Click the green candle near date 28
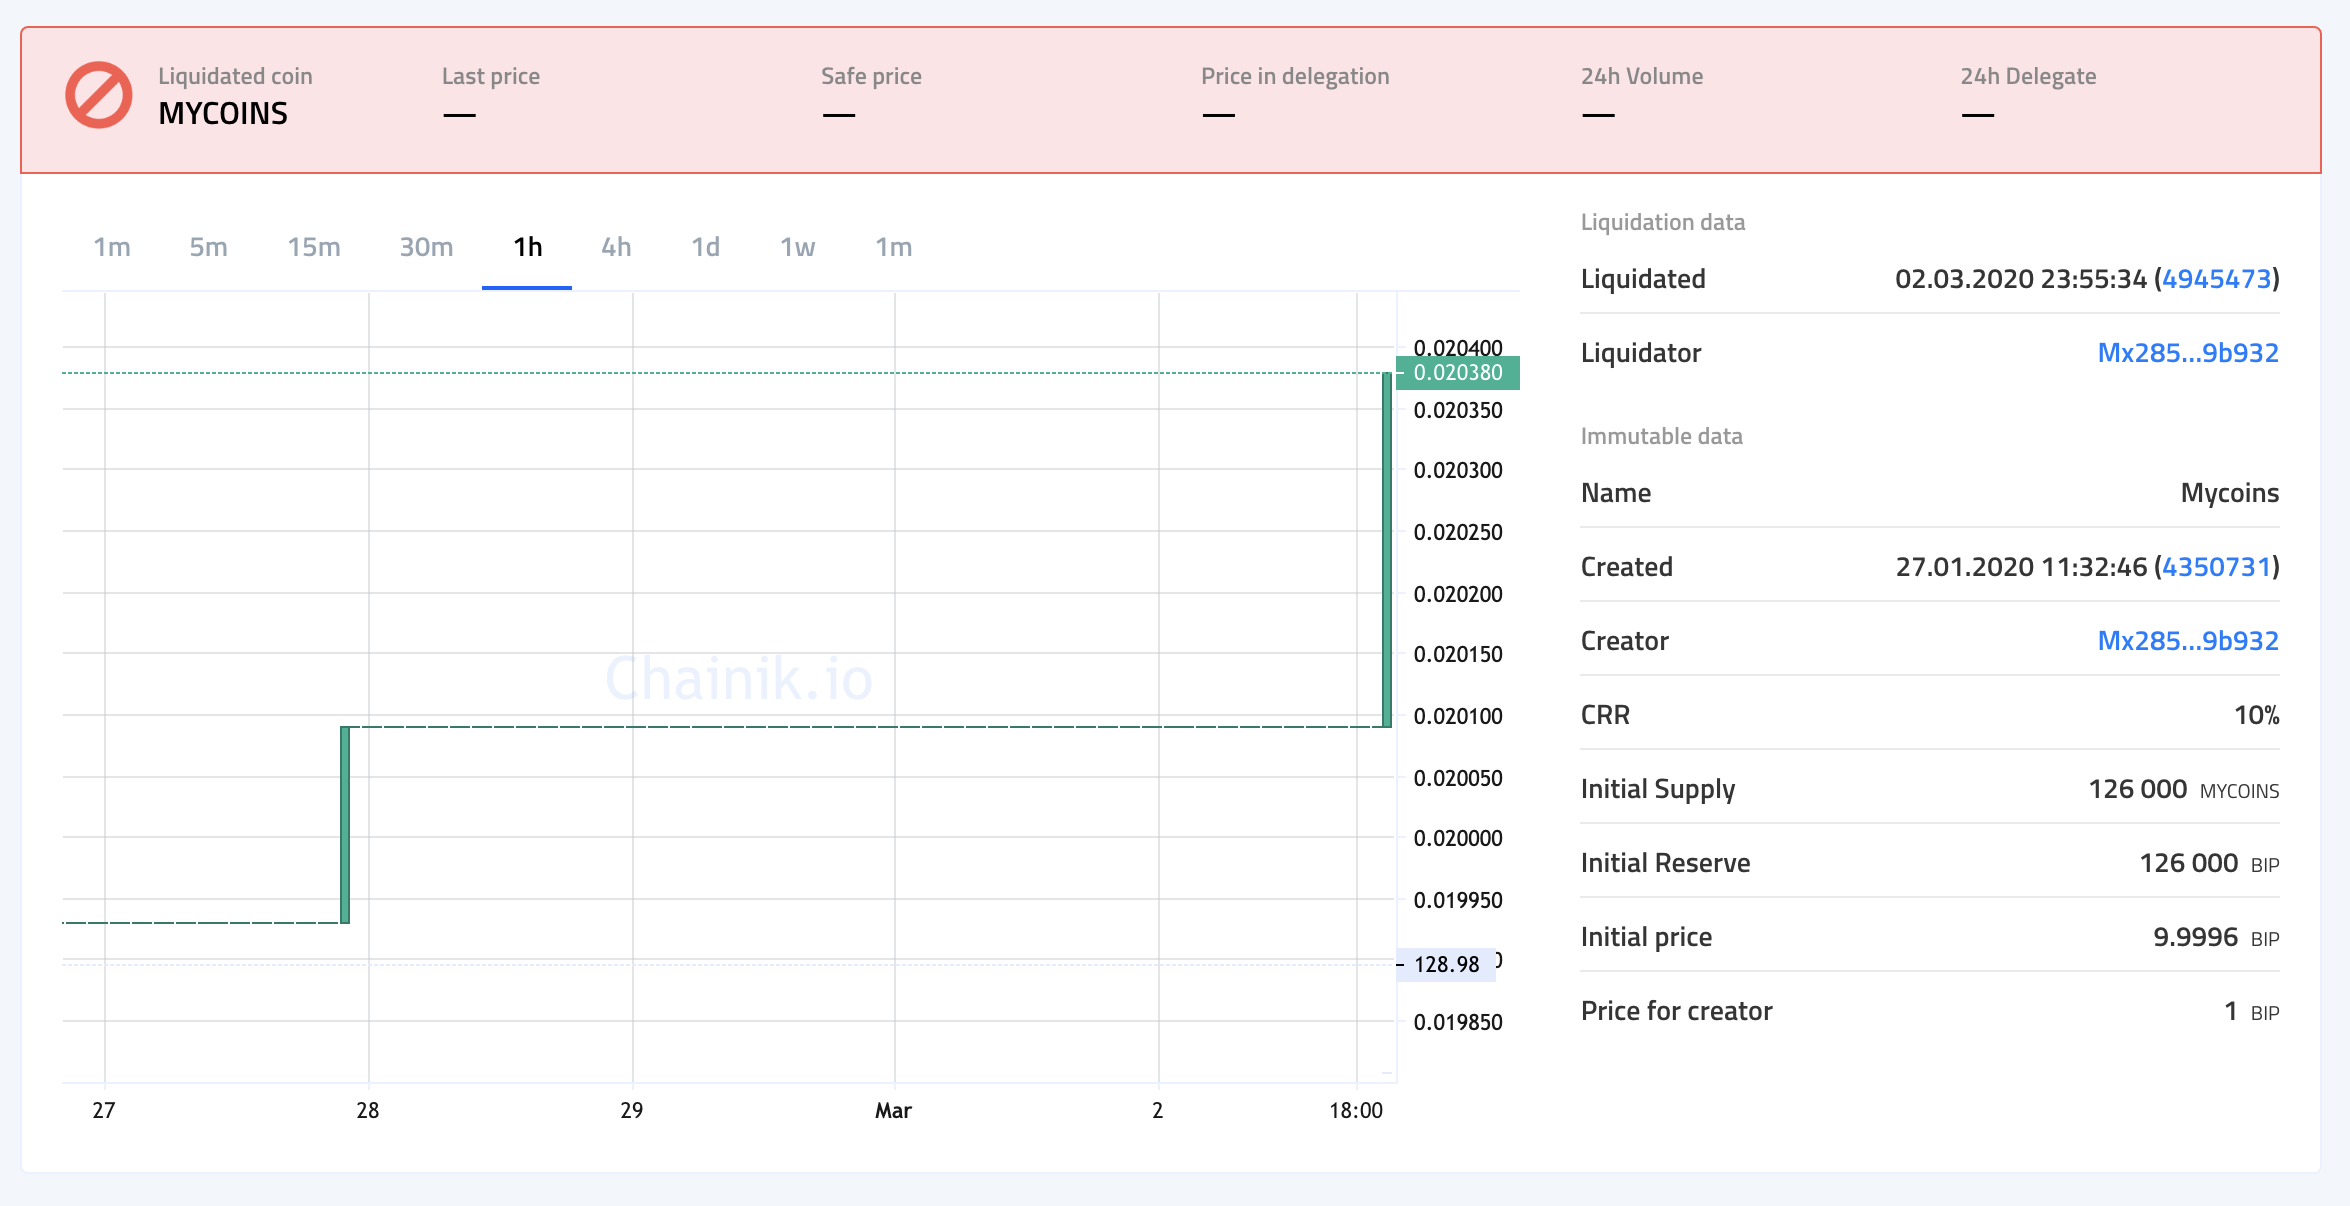This screenshot has width=2350, height=1206. (345, 825)
